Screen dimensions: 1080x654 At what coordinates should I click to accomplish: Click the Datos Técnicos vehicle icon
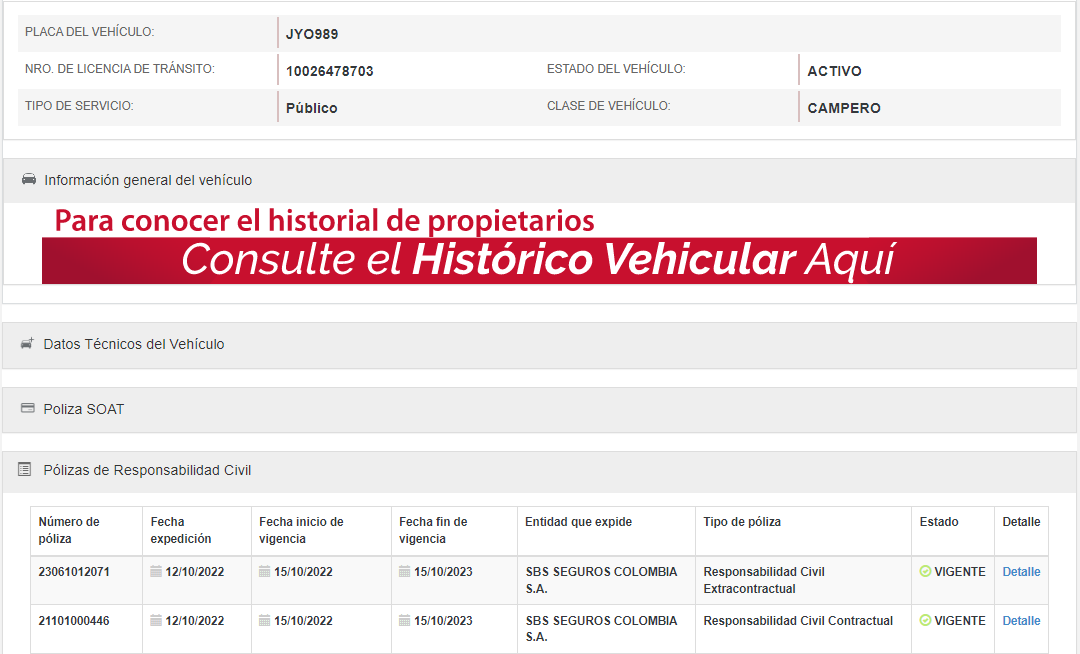click(x=27, y=344)
